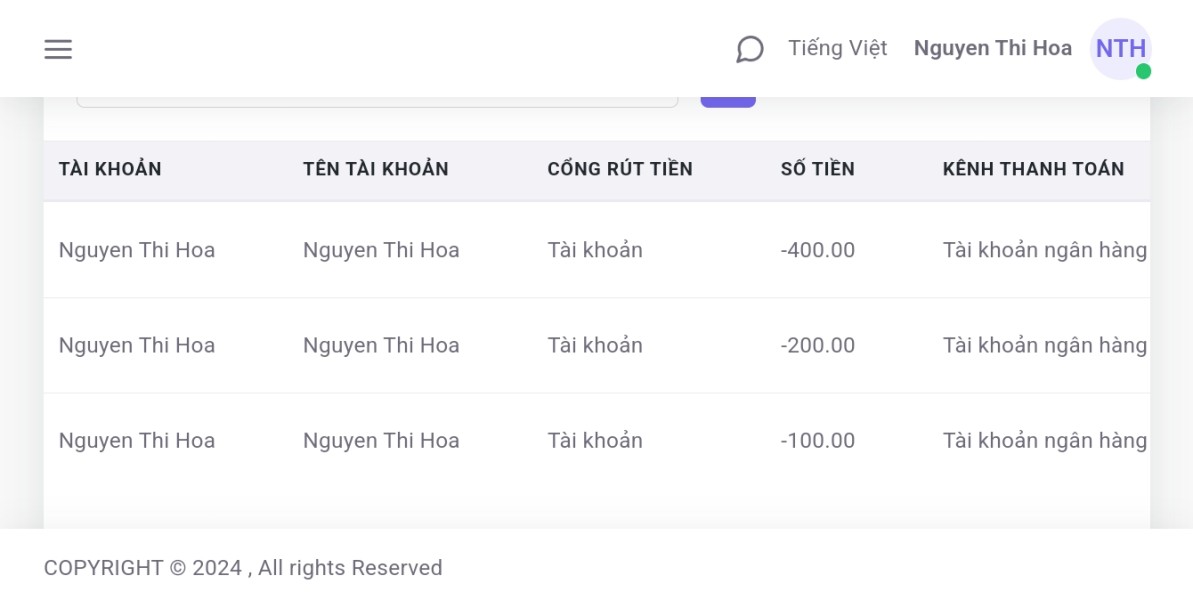This screenshot has width=1193, height=600.
Task: Sort by the TÊN TÀI KHOẢN column header
Action: (375, 169)
